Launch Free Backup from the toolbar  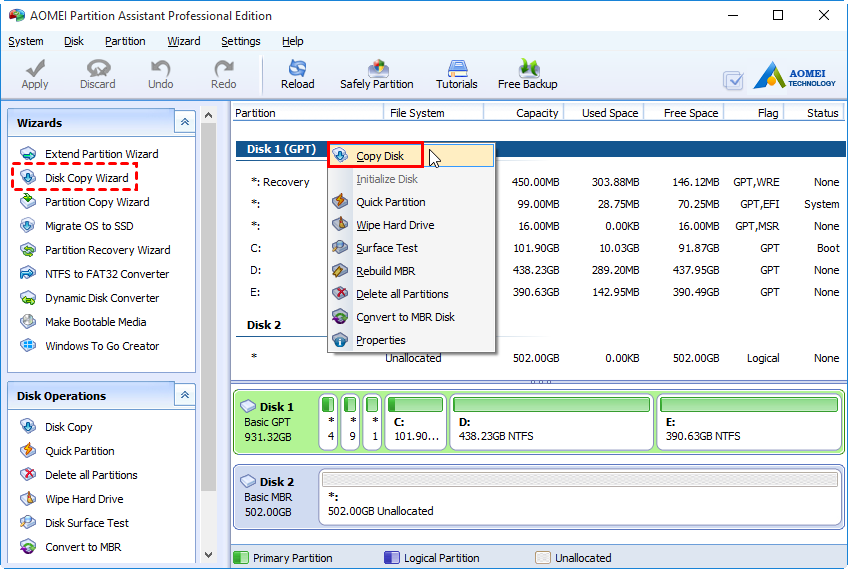click(x=528, y=74)
